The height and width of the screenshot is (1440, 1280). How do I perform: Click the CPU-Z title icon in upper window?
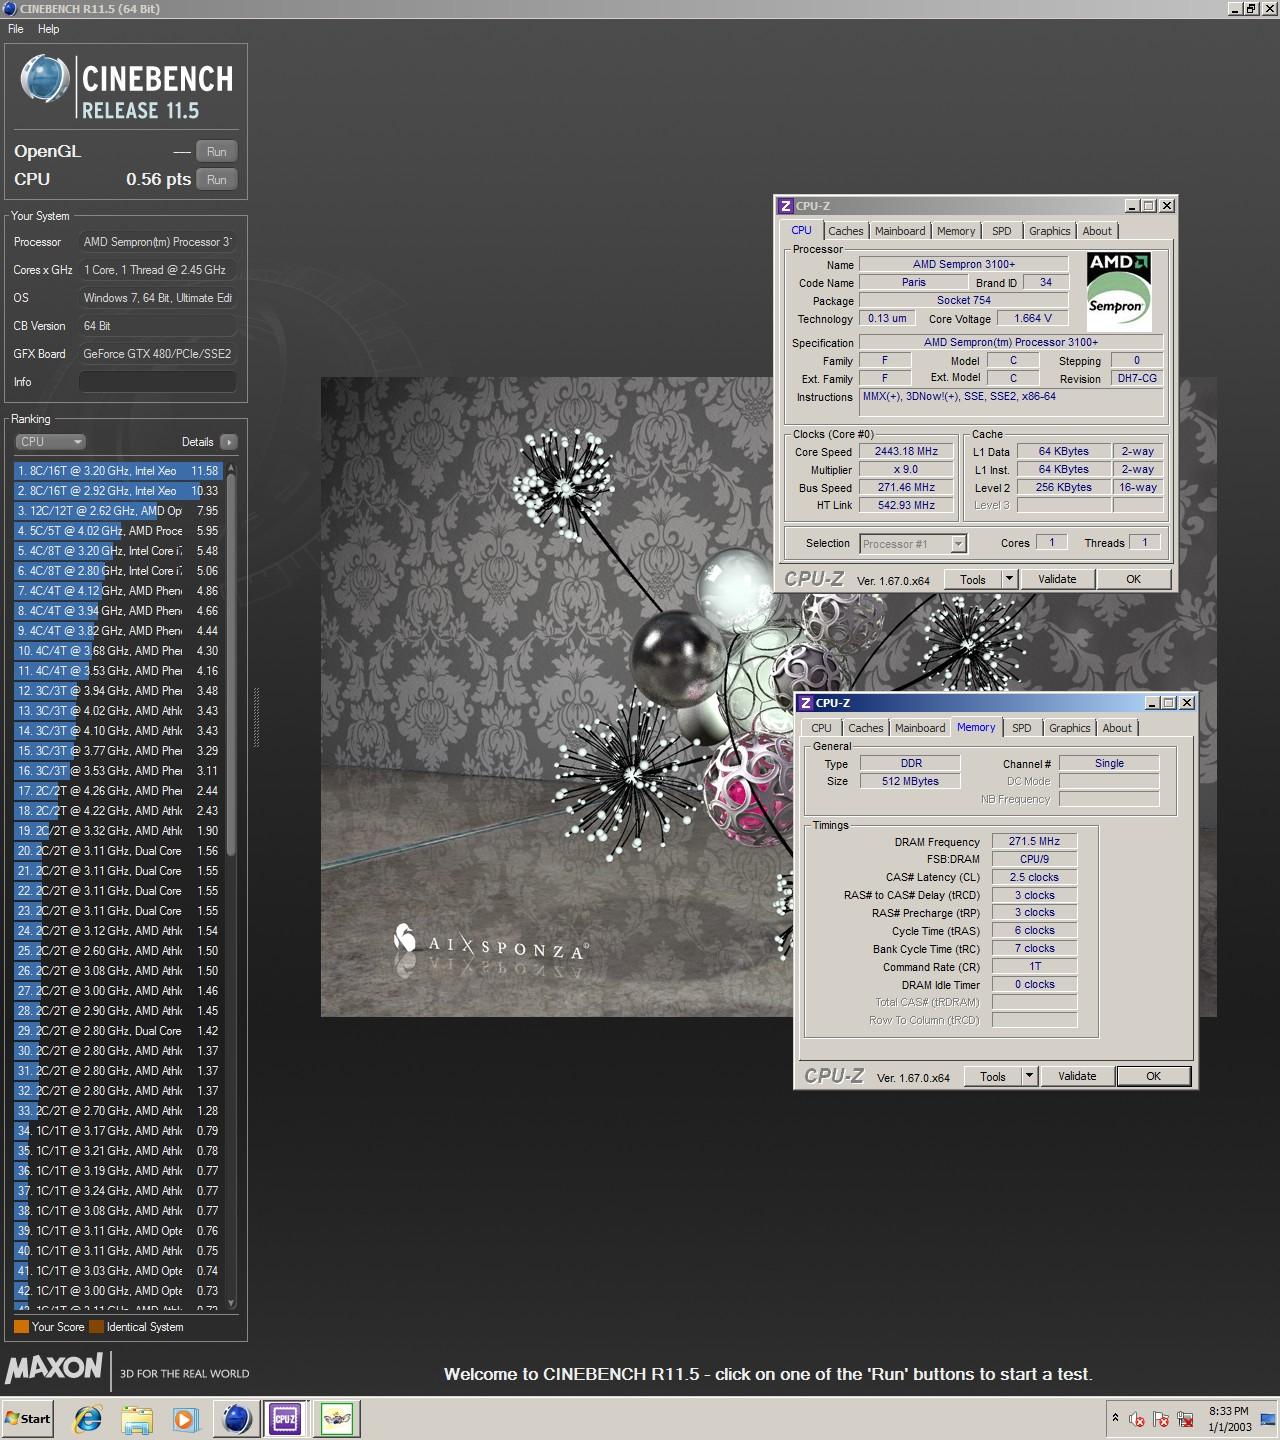786,206
